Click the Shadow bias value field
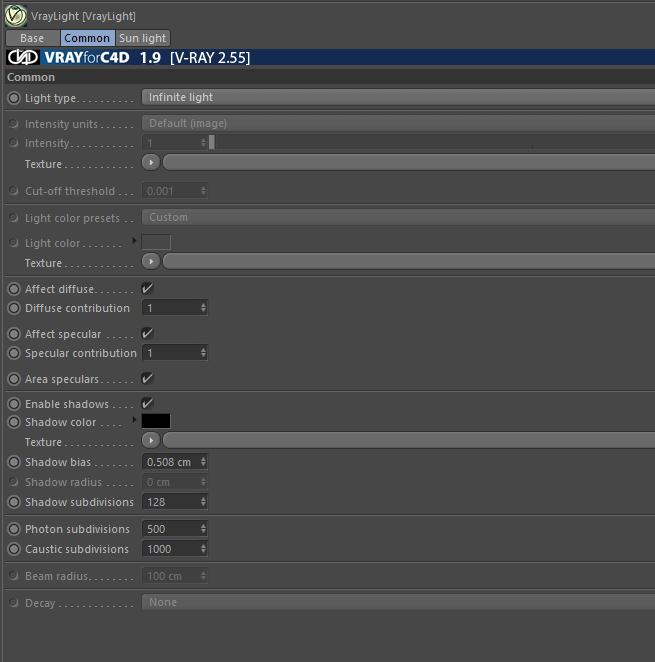This screenshot has width=655, height=662. [x=174, y=462]
